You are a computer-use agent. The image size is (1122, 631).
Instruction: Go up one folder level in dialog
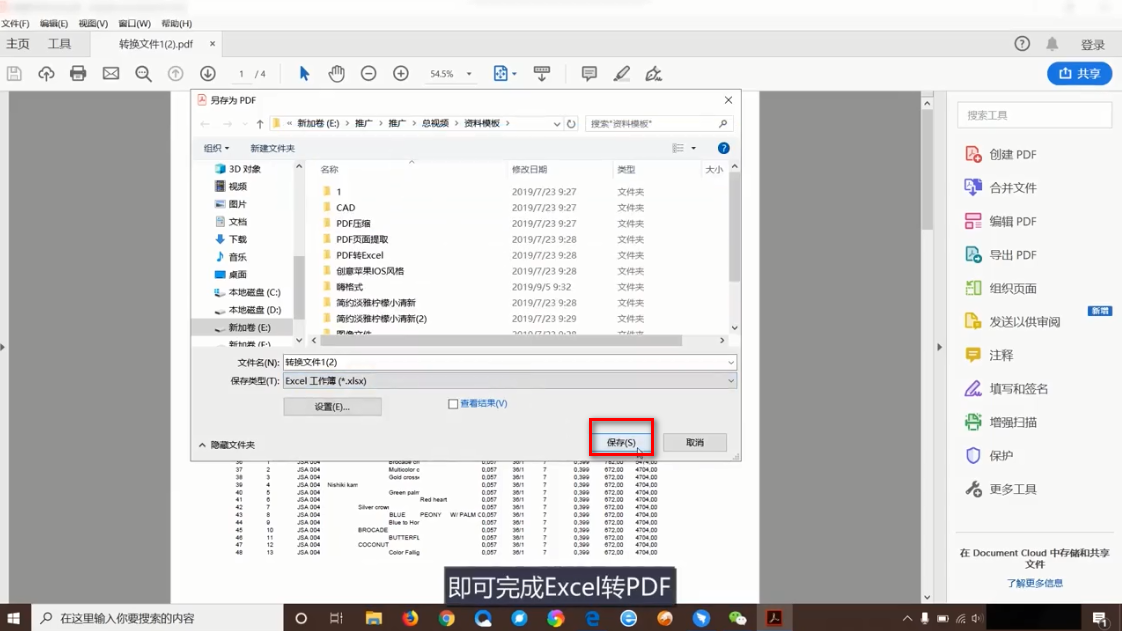click(x=260, y=124)
